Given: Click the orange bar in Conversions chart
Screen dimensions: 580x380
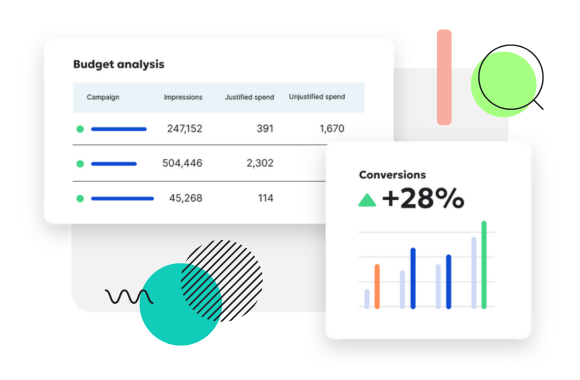Looking at the screenshot, I should click(377, 286).
